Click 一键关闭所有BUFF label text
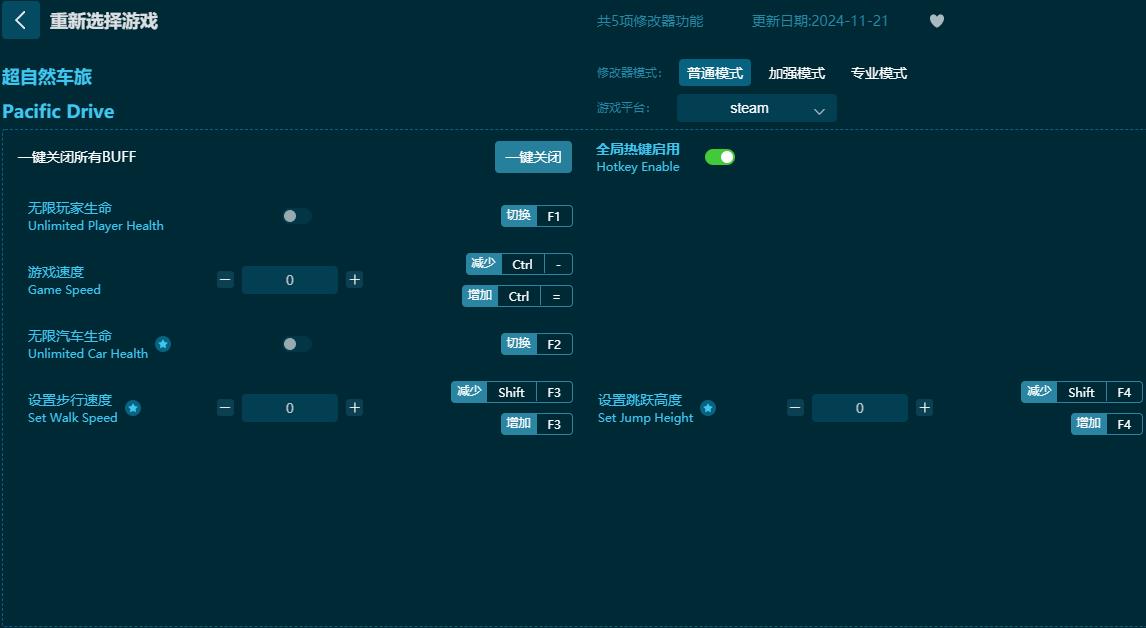 77,157
